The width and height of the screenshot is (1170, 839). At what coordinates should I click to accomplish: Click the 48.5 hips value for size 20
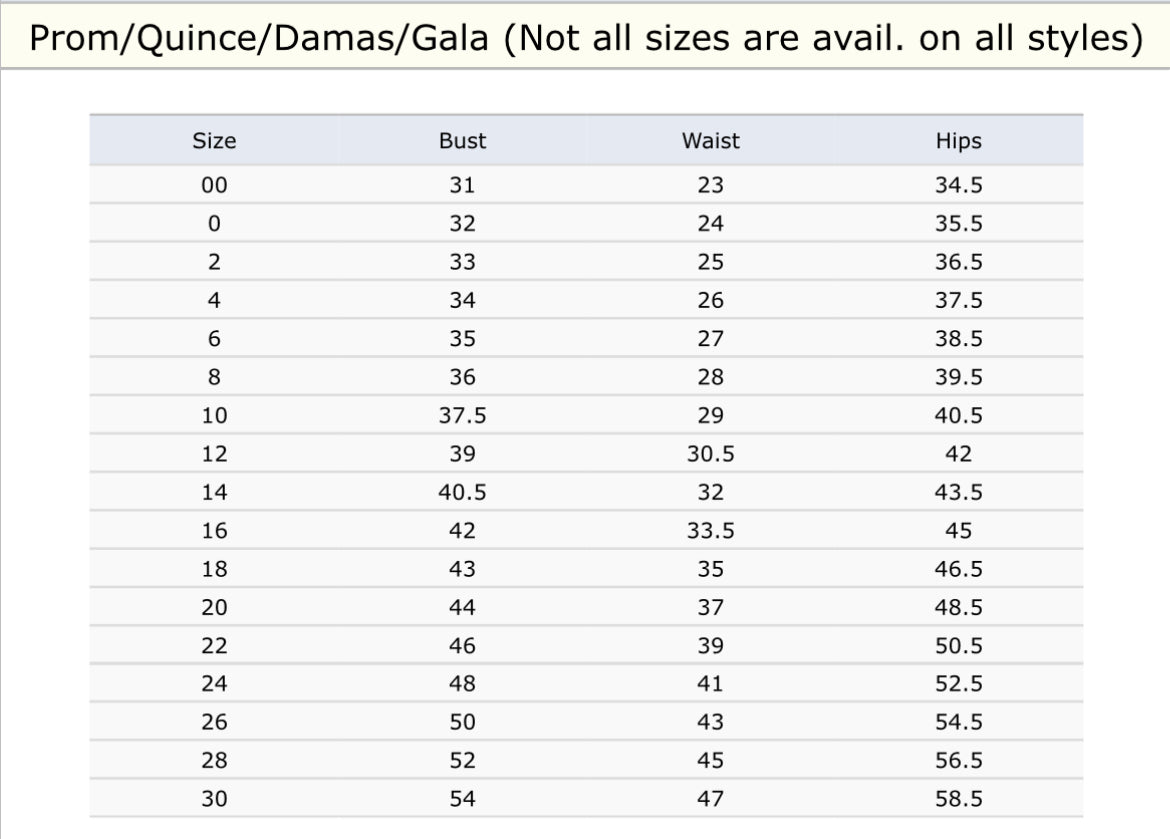point(958,607)
